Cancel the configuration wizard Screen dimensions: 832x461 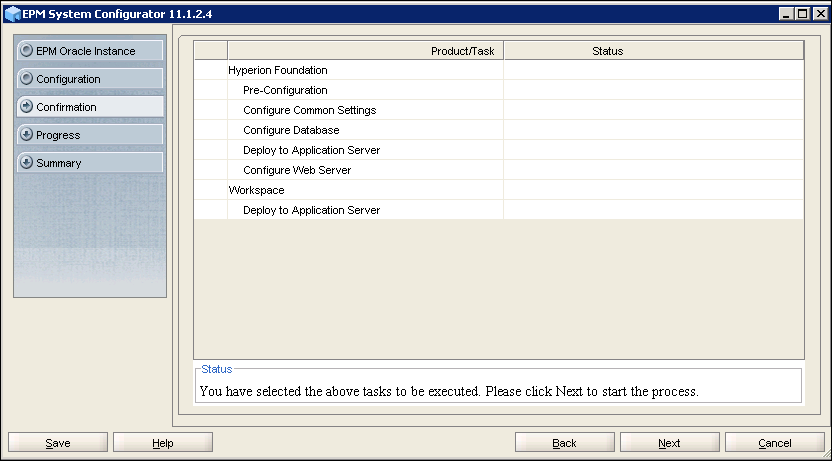[x=775, y=442]
